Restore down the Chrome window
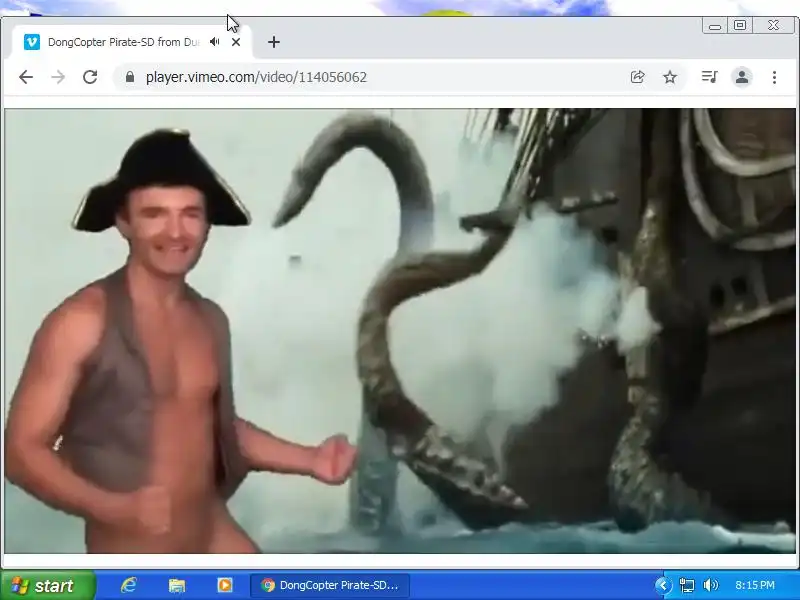Image resolution: width=800 pixels, height=600 pixels. point(740,26)
